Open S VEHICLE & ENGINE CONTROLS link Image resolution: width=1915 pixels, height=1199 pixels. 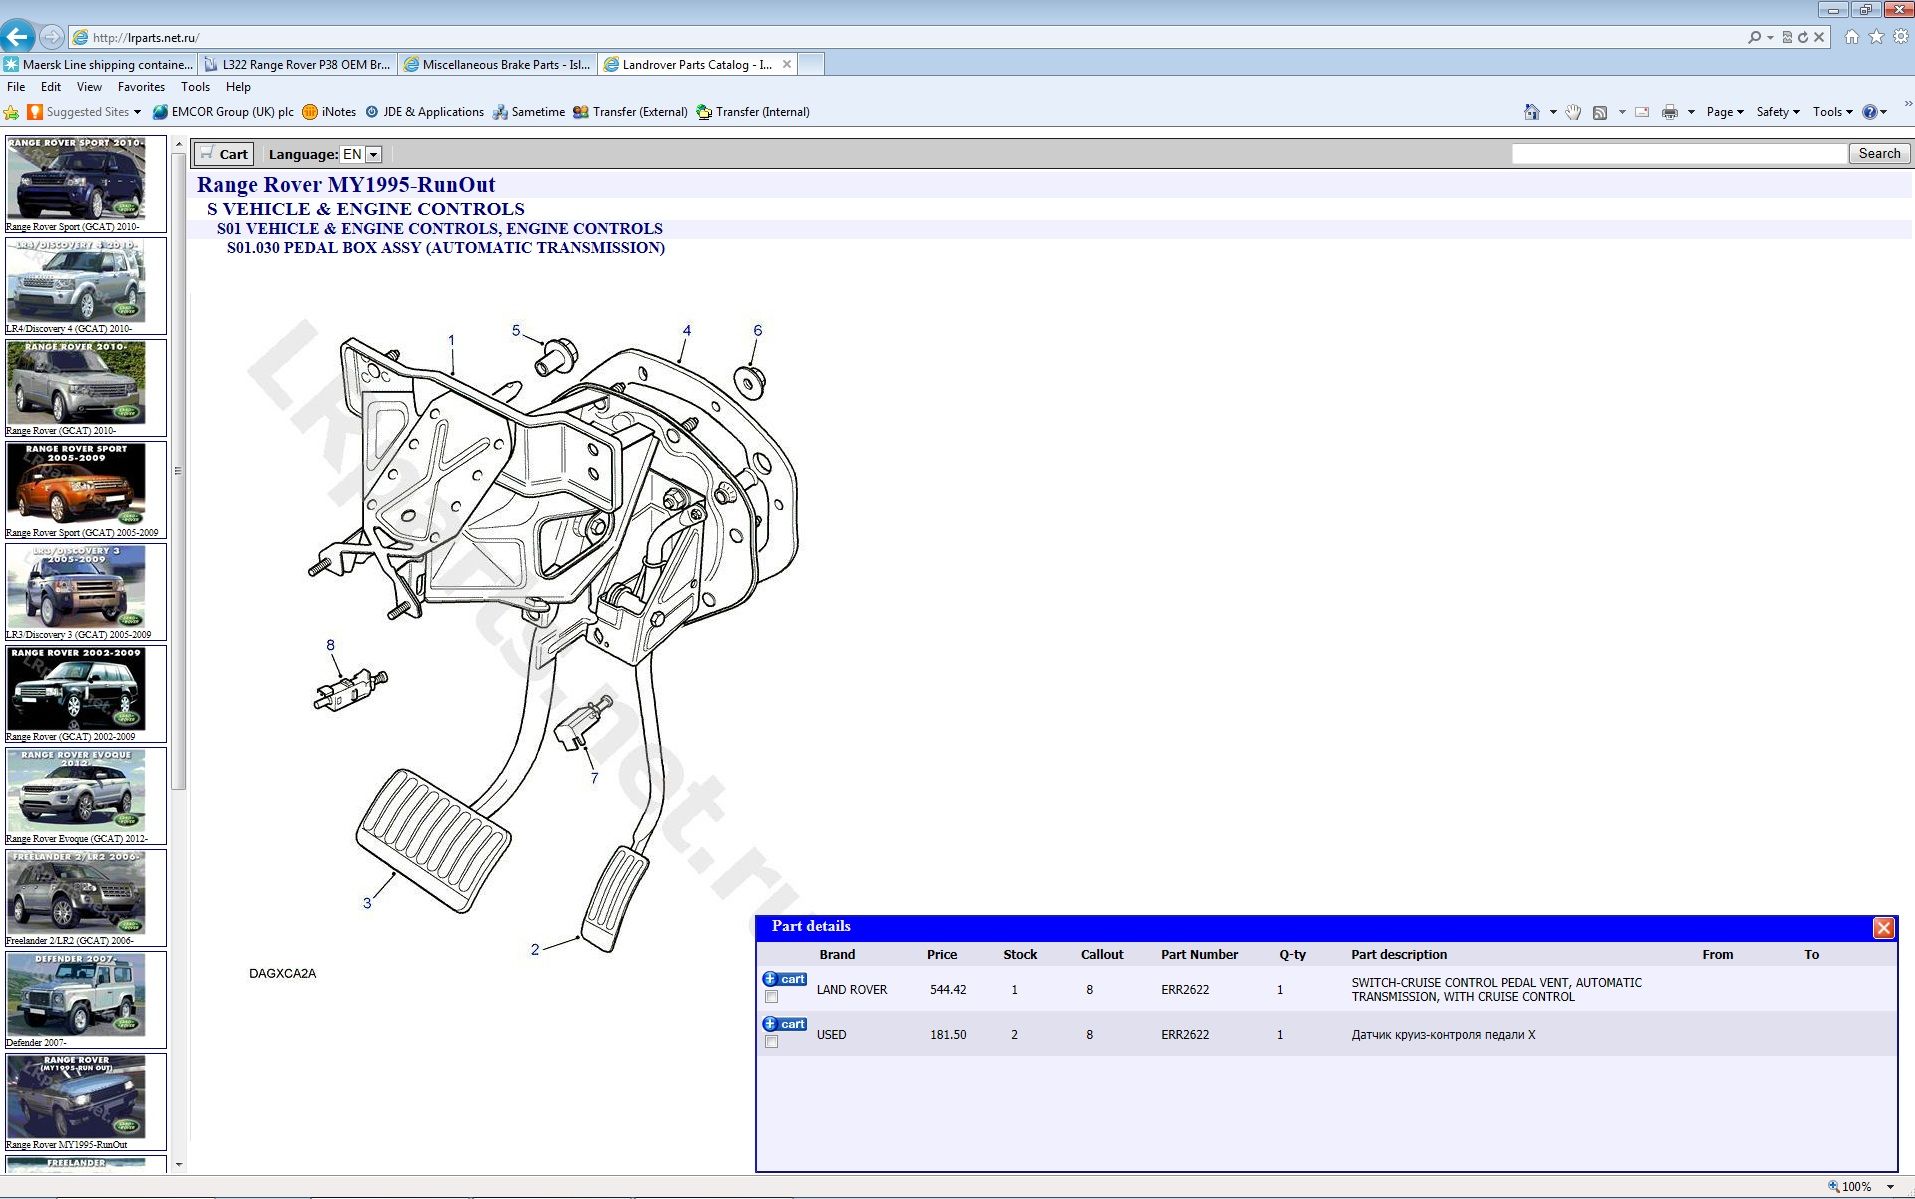(365, 209)
